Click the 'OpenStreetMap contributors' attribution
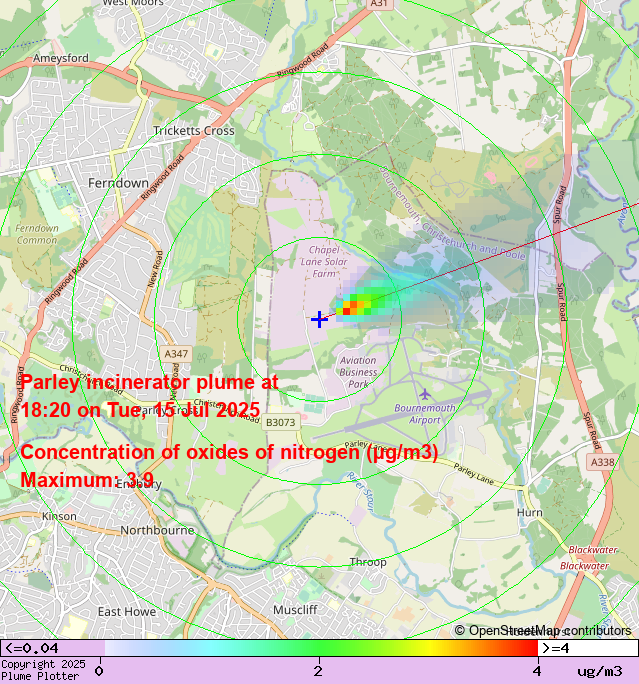The image size is (639, 684). [x=543, y=631]
